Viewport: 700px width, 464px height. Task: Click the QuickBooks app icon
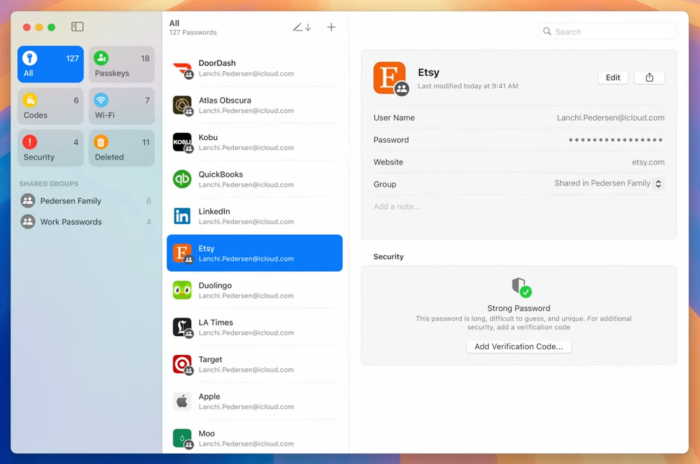point(182,180)
